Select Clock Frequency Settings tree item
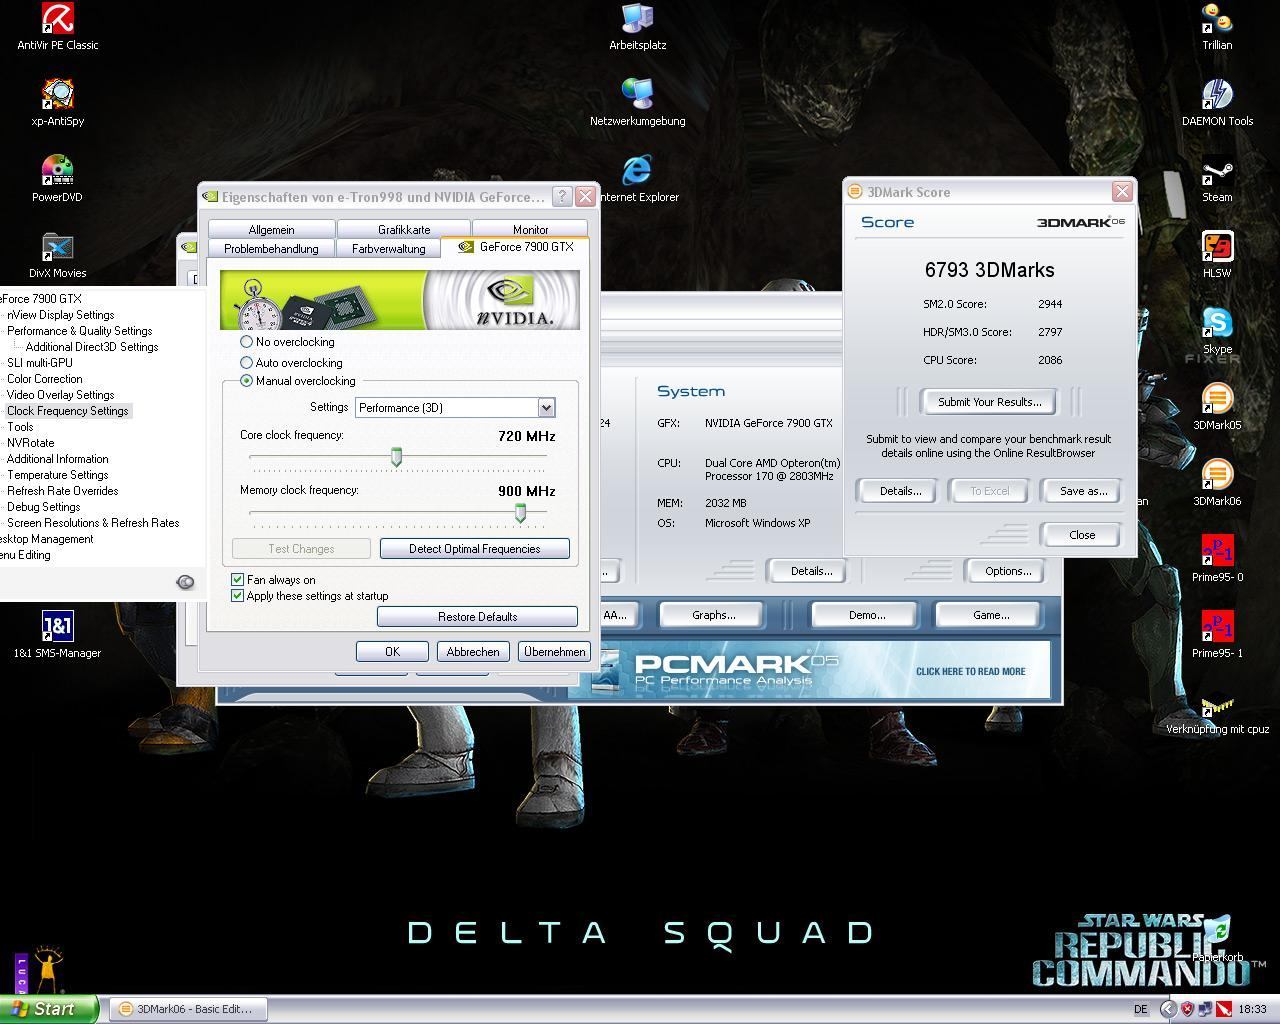Viewport: 1280px width, 1024px height. pos(68,411)
